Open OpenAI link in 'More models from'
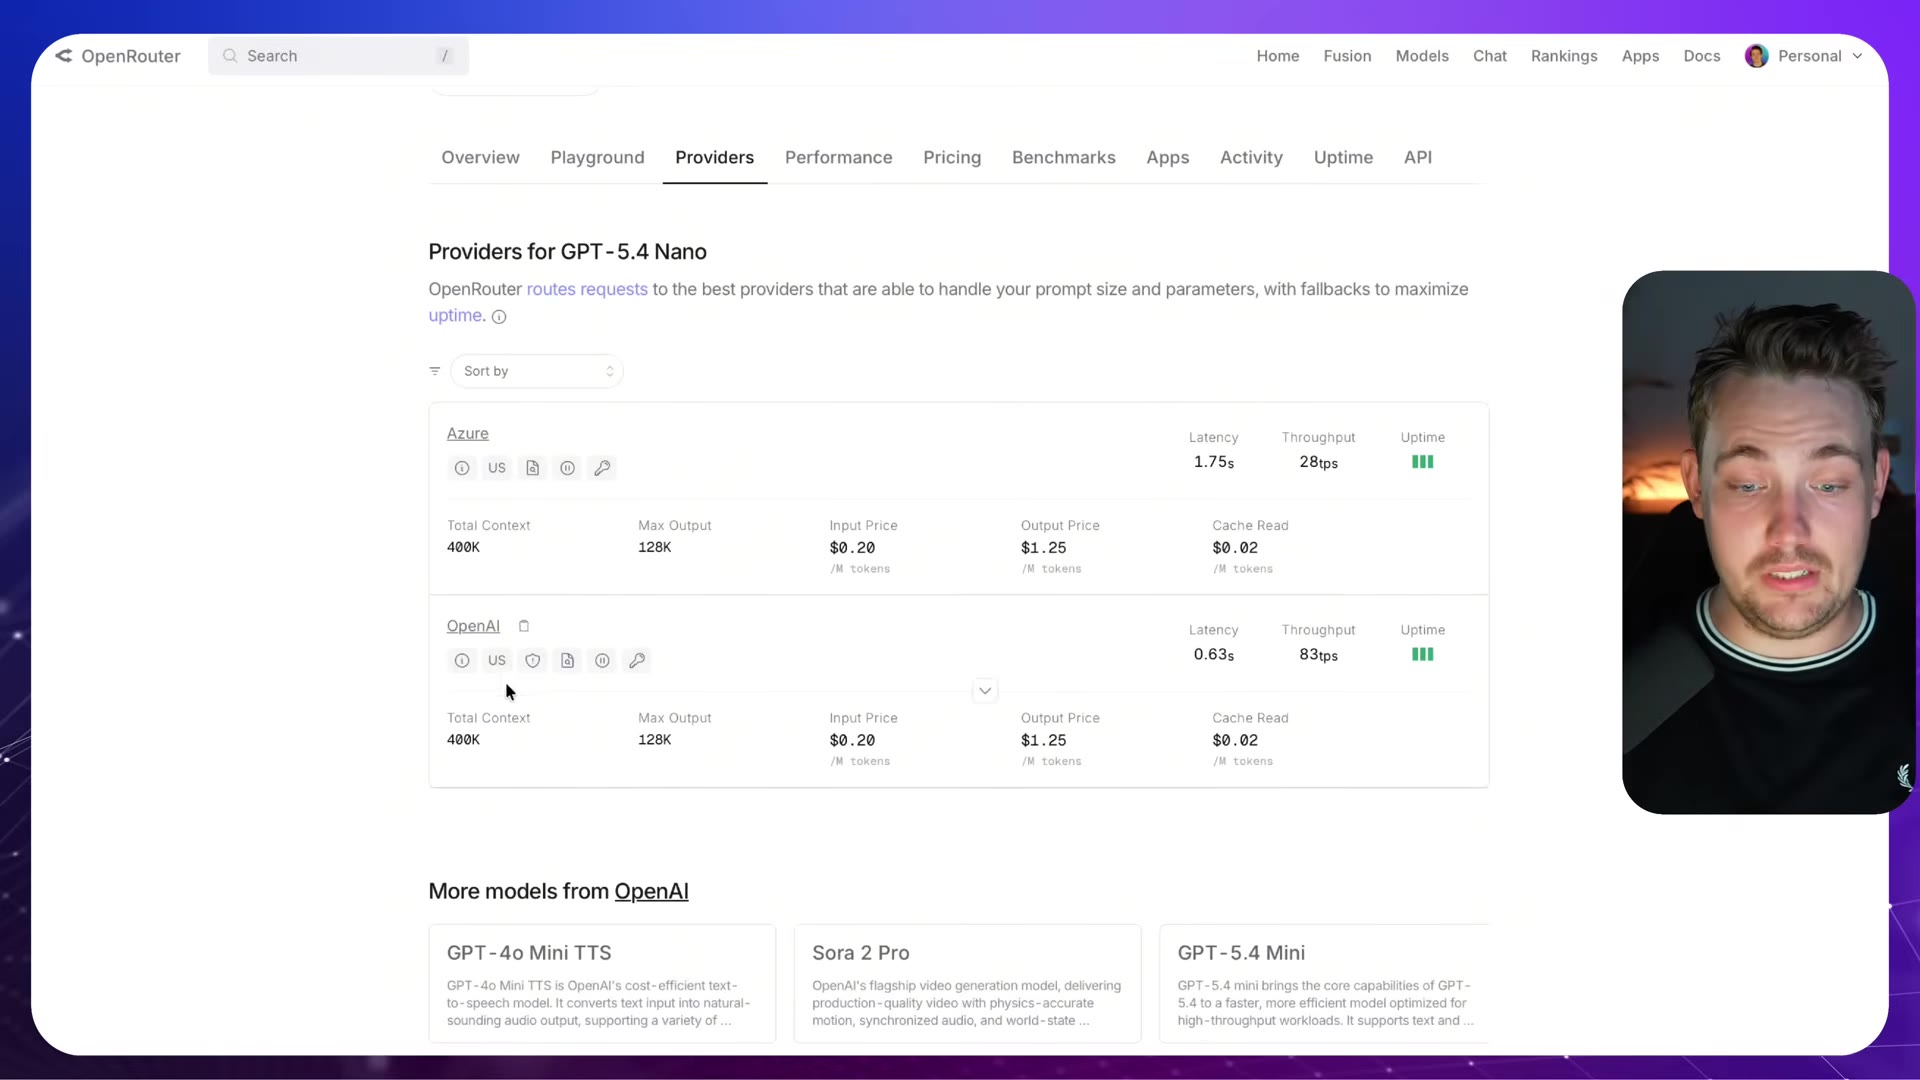Screen dimensions: 1920x1080 click(x=651, y=891)
